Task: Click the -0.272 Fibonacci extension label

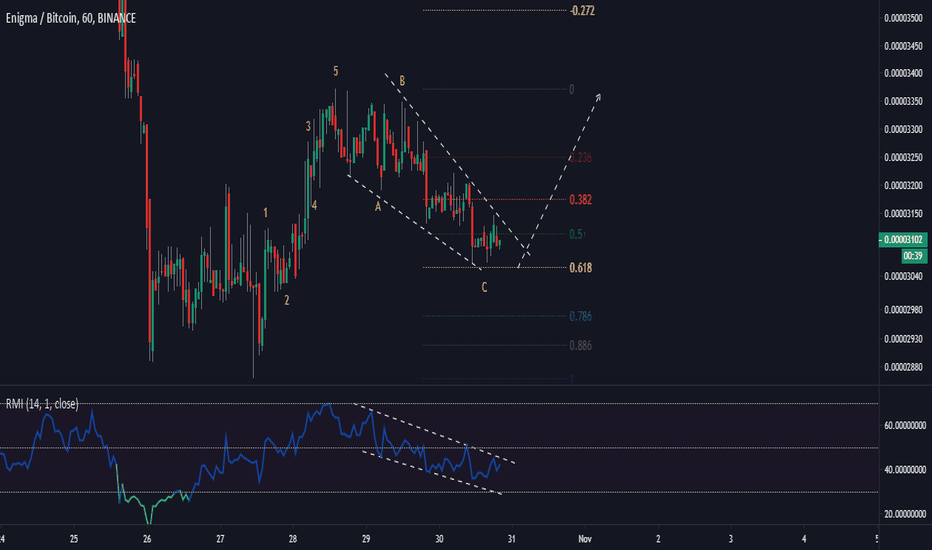Action: tap(582, 11)
